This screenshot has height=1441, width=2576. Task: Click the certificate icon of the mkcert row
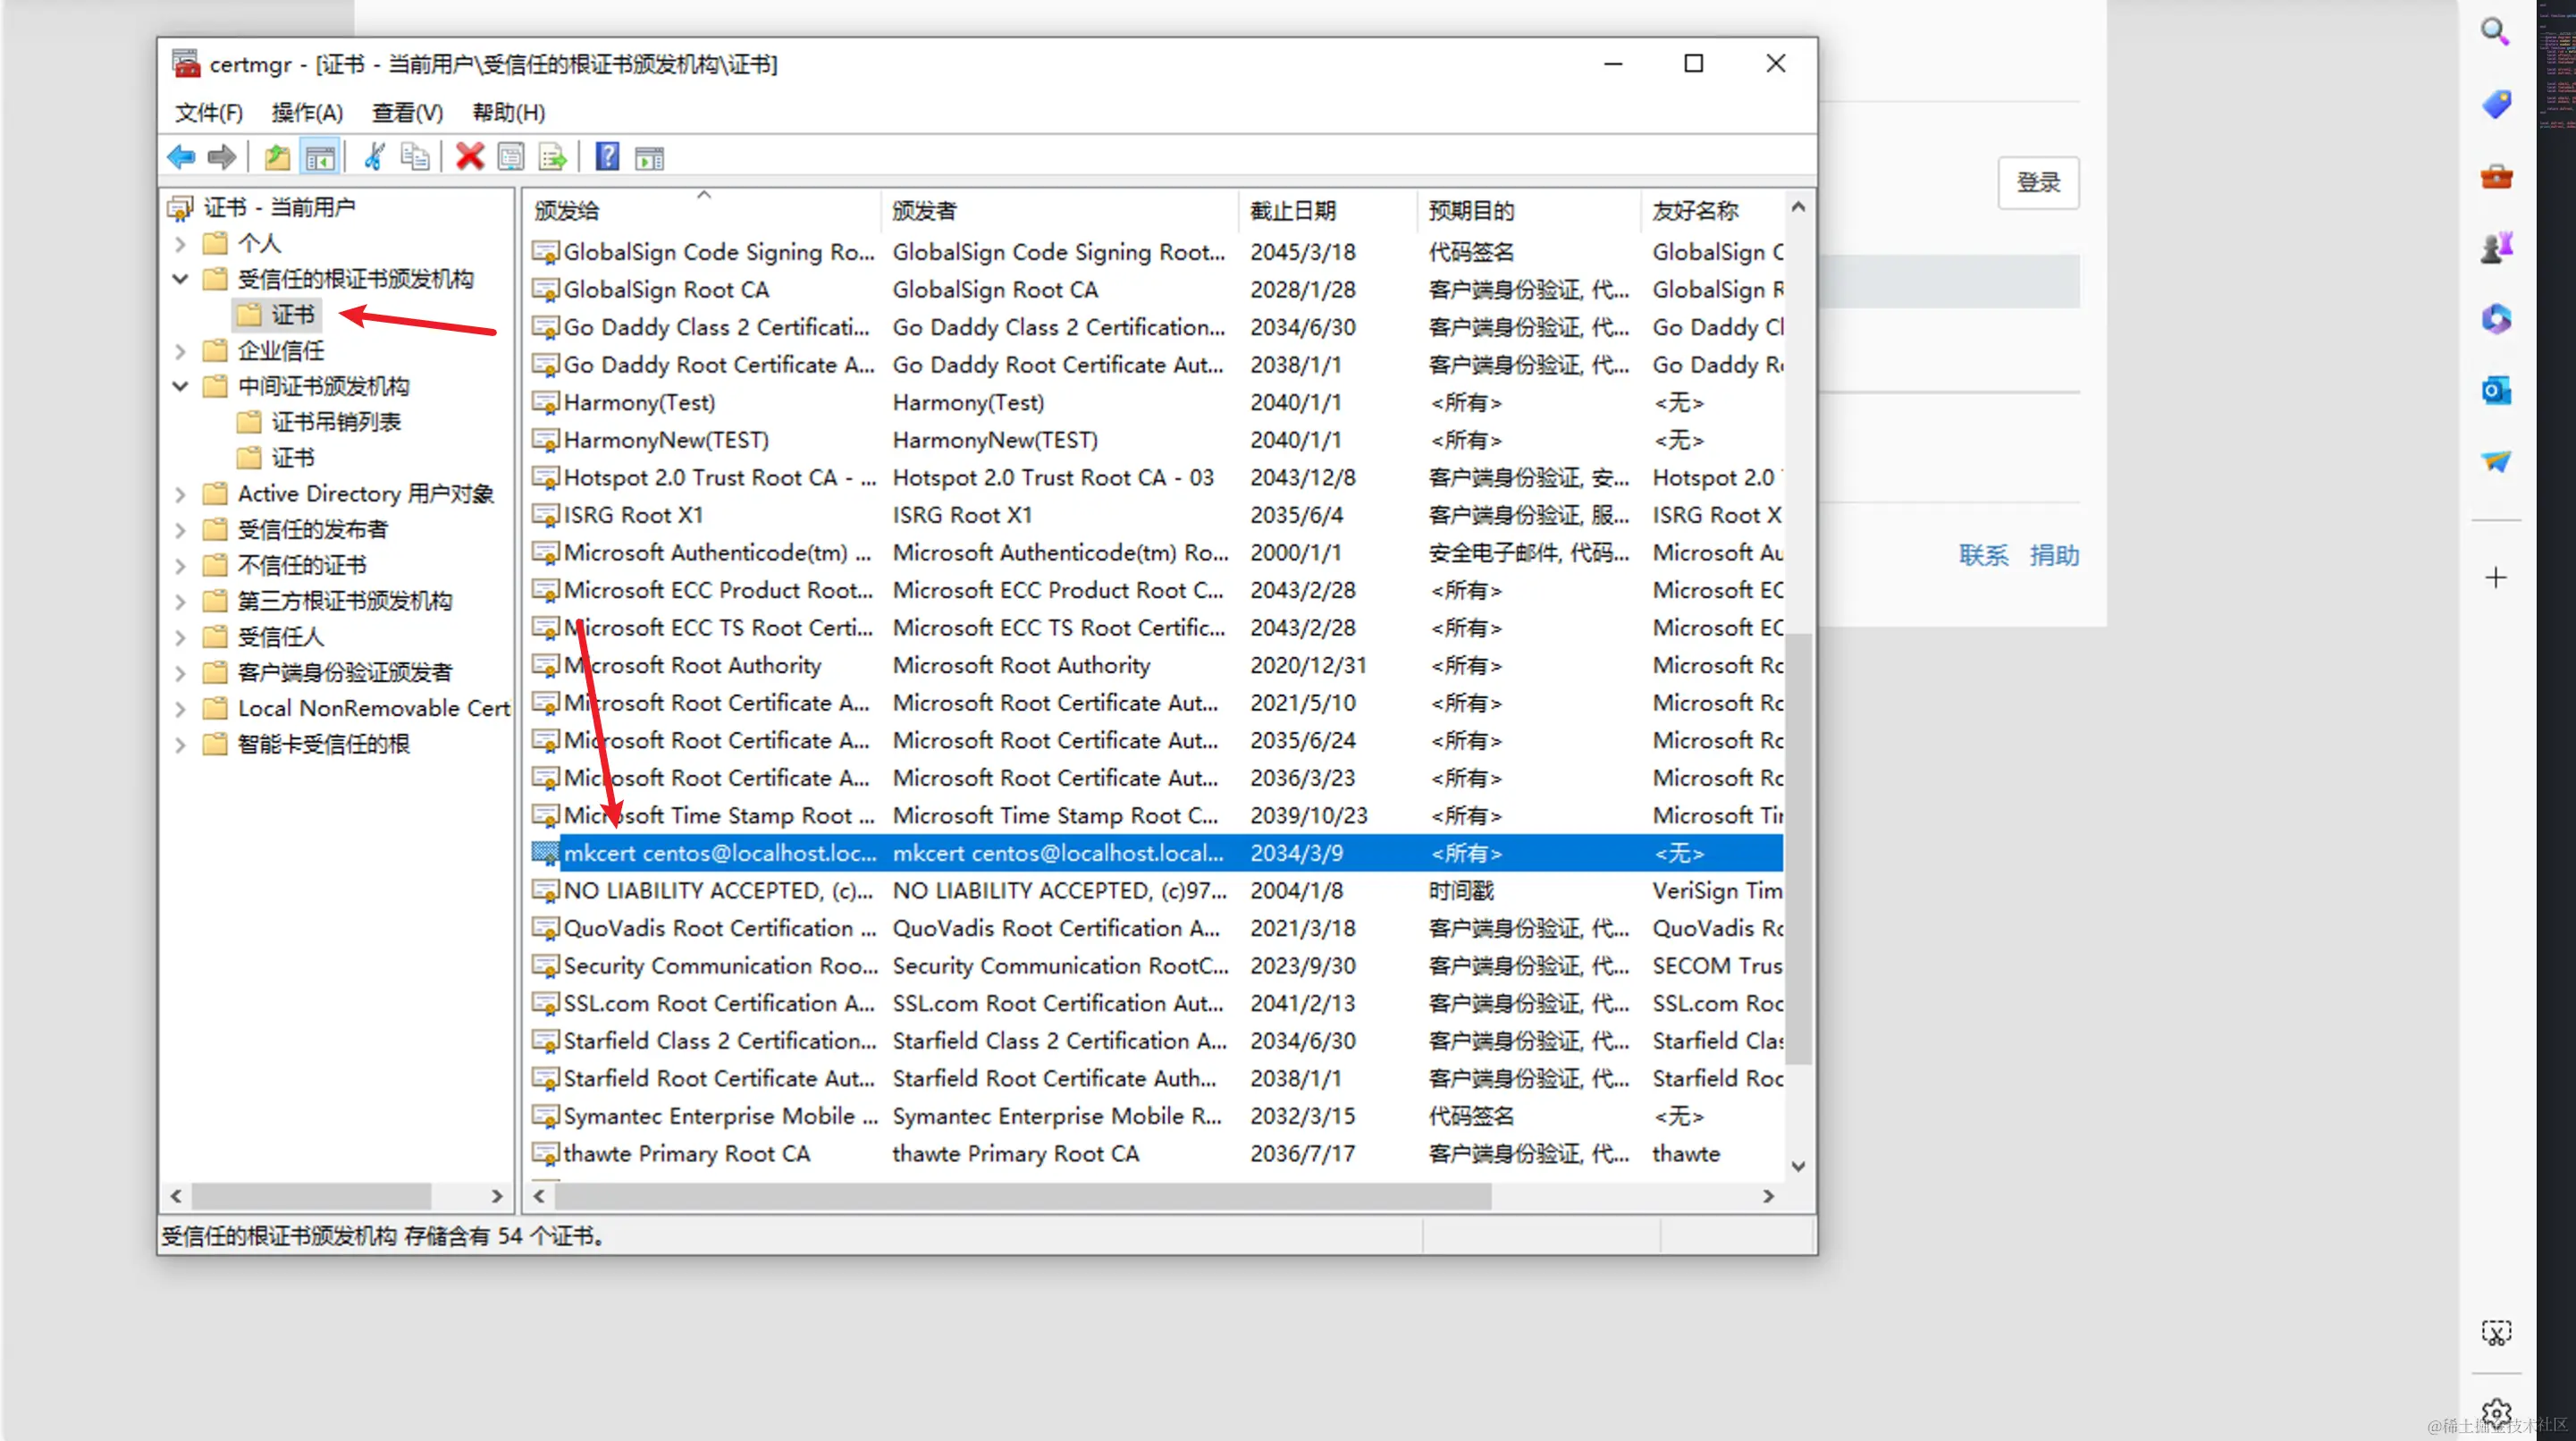pyautogui.click(x=545, y=853)
